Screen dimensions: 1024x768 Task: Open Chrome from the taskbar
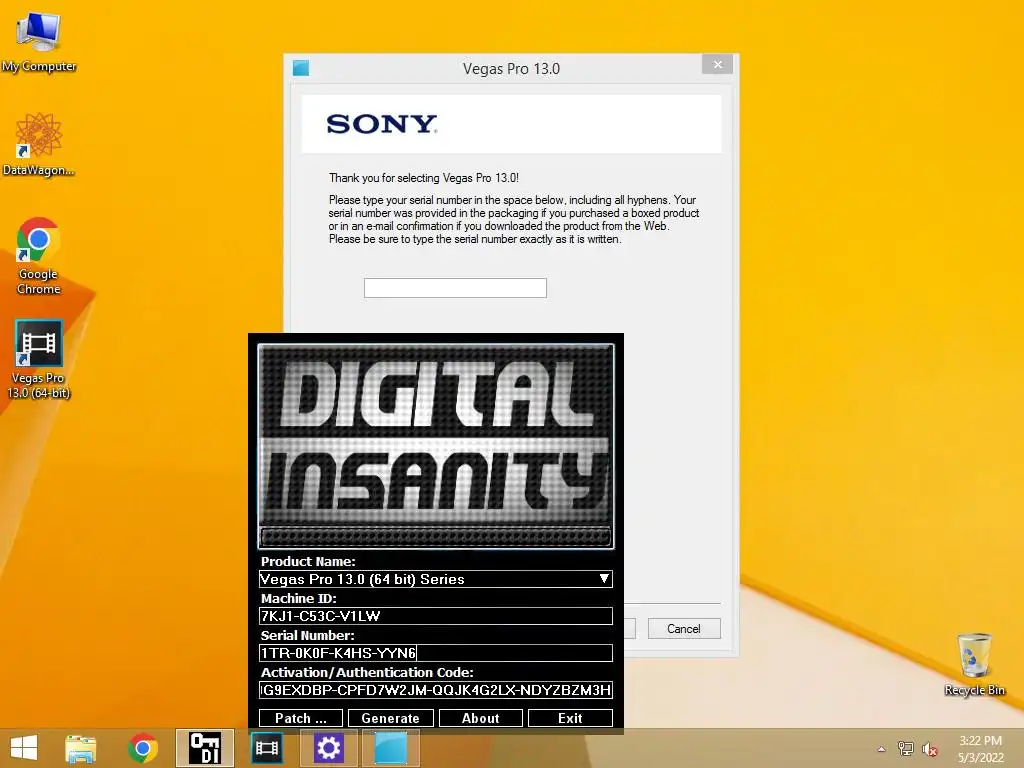click(x=142, y=748)
